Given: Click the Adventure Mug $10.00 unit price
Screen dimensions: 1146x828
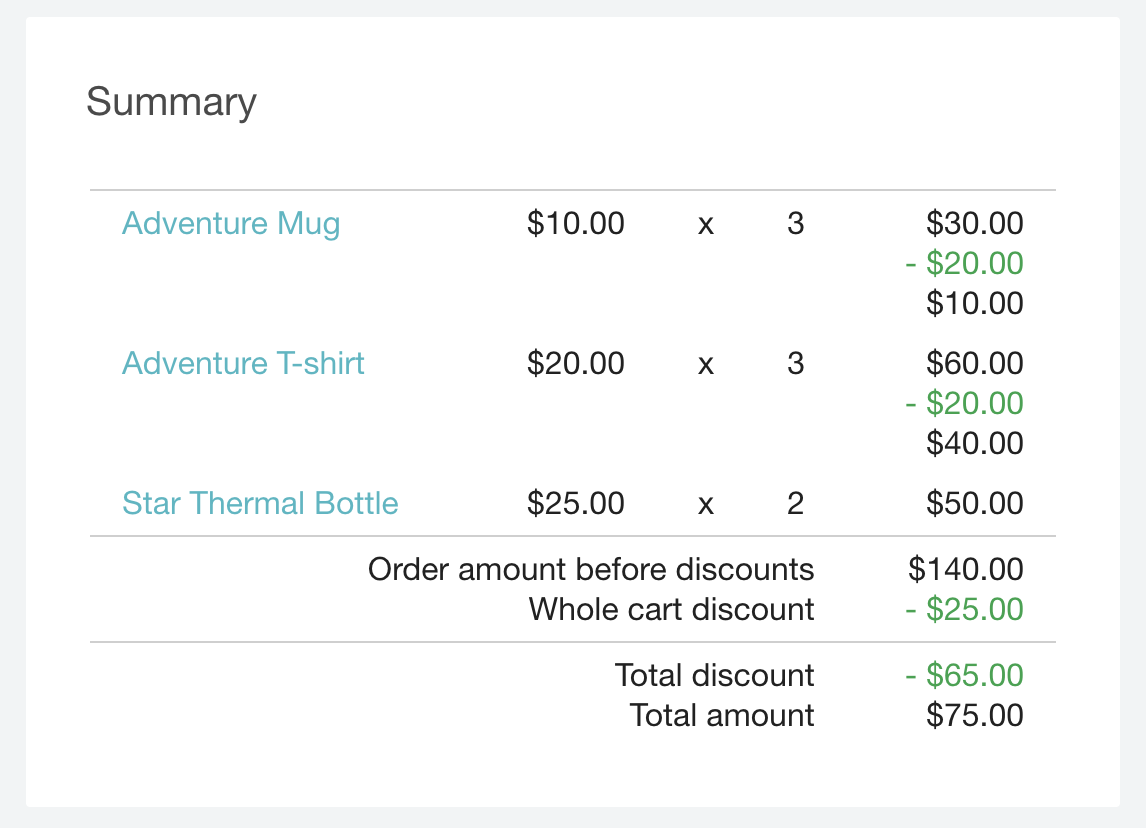Looking at the screenshot, I should (575, 223).
